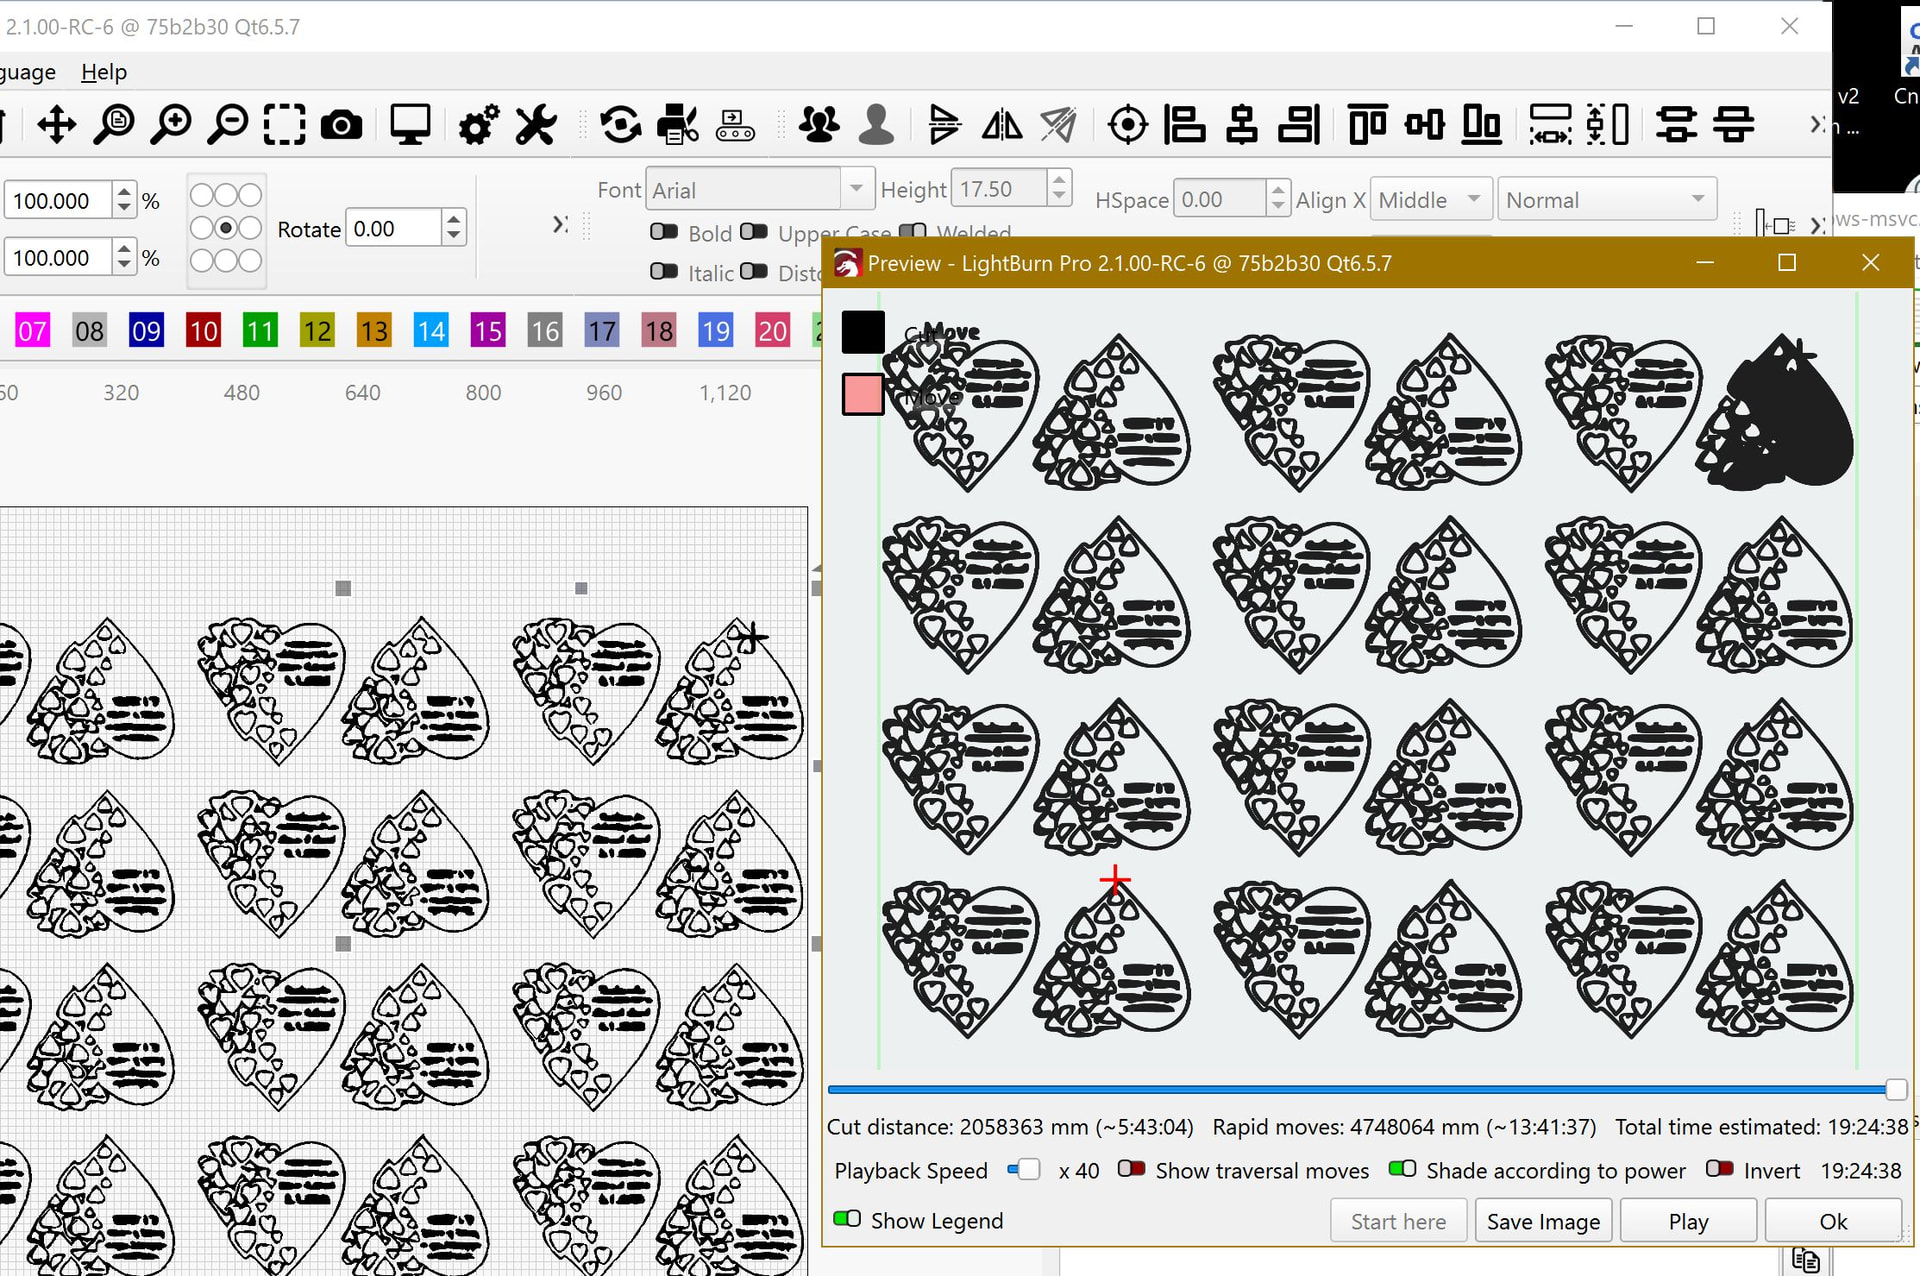Open the Preview monitor icon
Screen dimensions: 1920x1276
(x=410, y=125)
